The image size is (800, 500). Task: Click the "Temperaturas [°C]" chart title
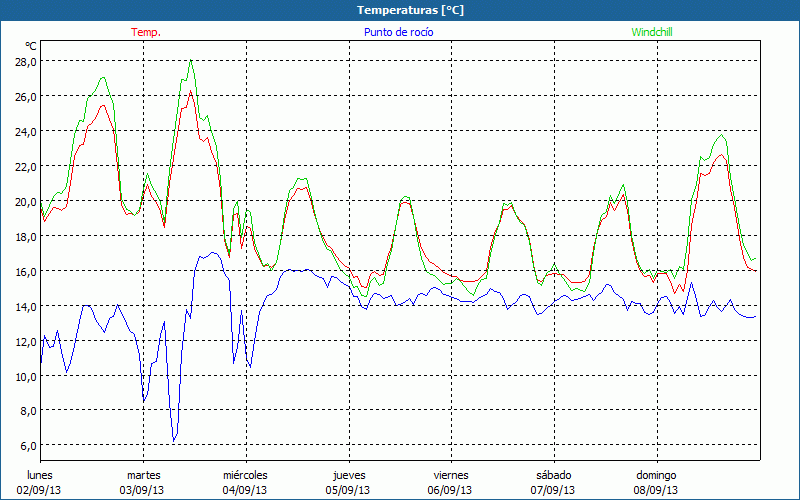(x=411, y=9)
